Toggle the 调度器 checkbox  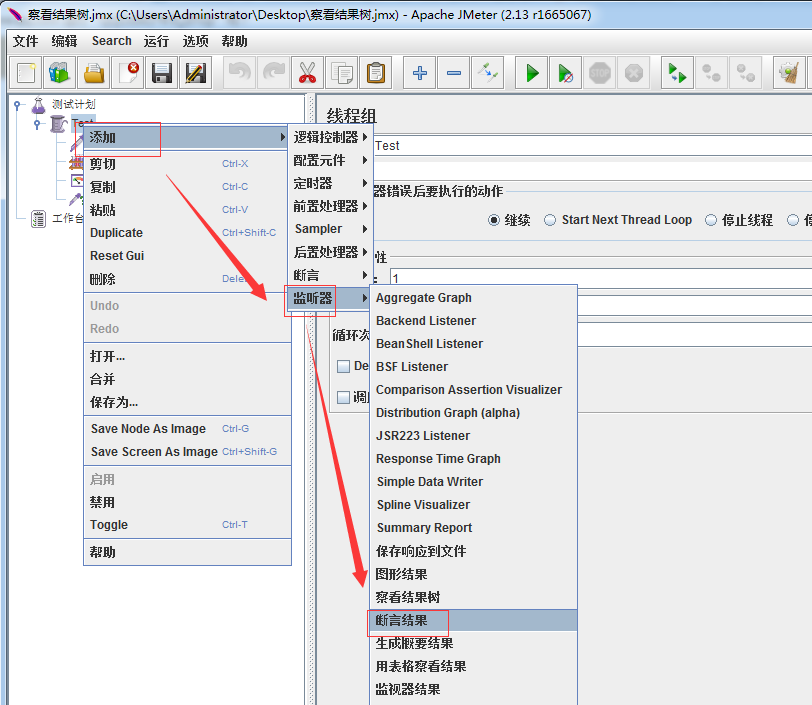(x=343, y=397)
